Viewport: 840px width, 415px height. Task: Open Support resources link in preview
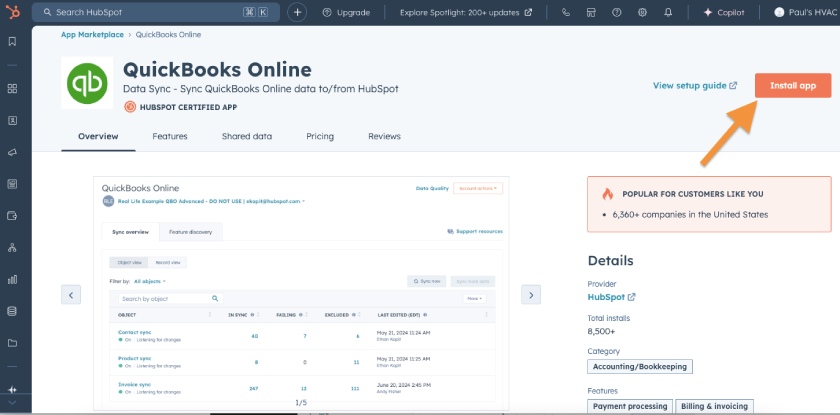(x=475, y=231)
